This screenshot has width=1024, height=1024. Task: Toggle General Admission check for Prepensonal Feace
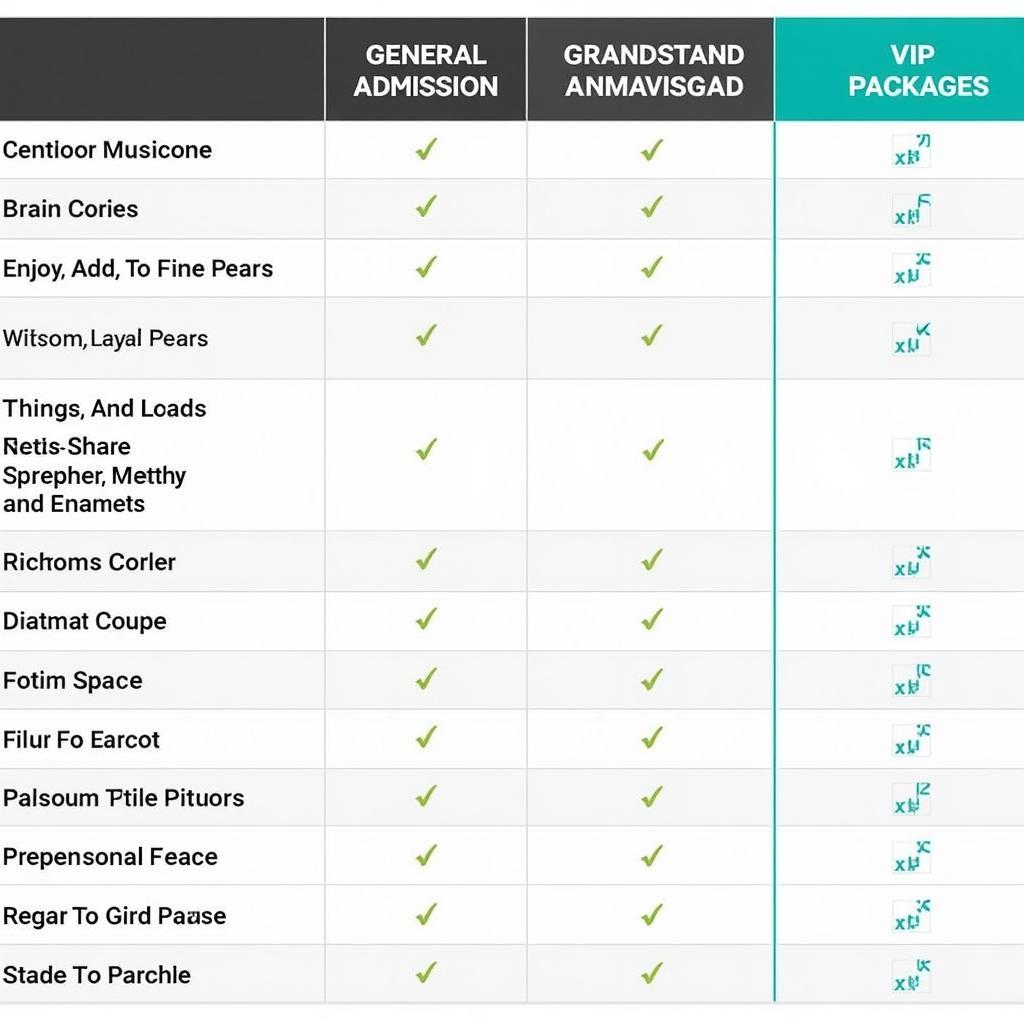tap(426, 856)
